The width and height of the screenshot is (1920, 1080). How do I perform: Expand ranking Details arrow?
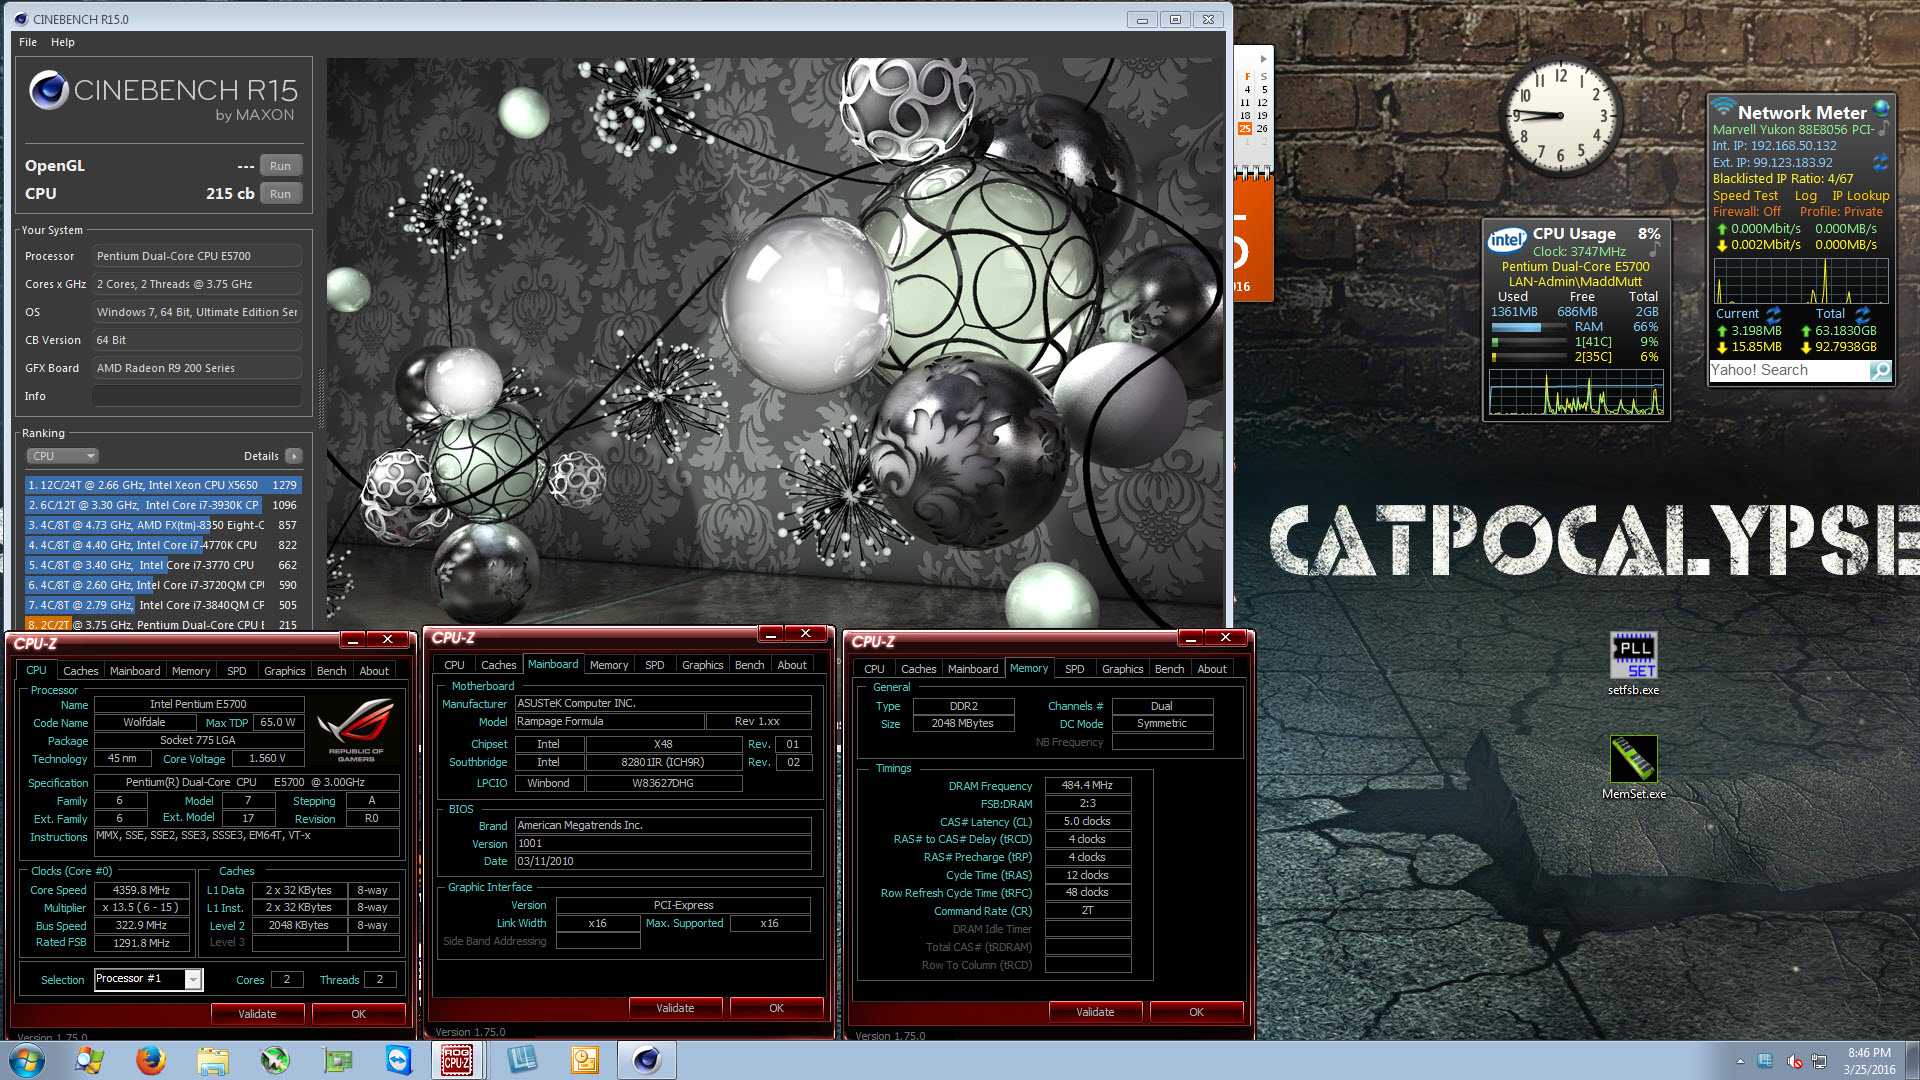pyautogui.click(x=293, y=456)
